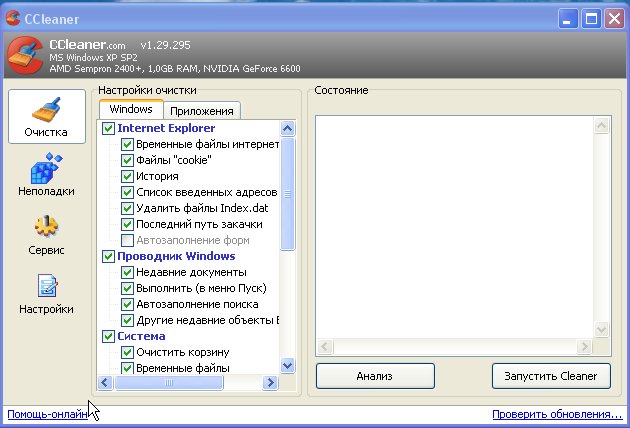Click the cleaning list scroll down arrow
This screenshot has height=428, width=630.
288,366
